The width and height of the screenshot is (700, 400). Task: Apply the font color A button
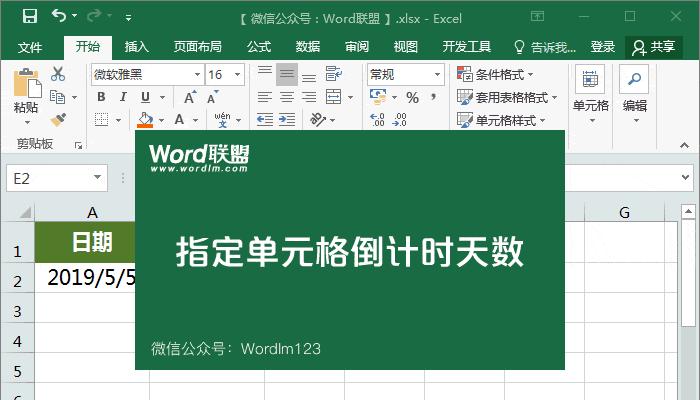tap(179, 120)
